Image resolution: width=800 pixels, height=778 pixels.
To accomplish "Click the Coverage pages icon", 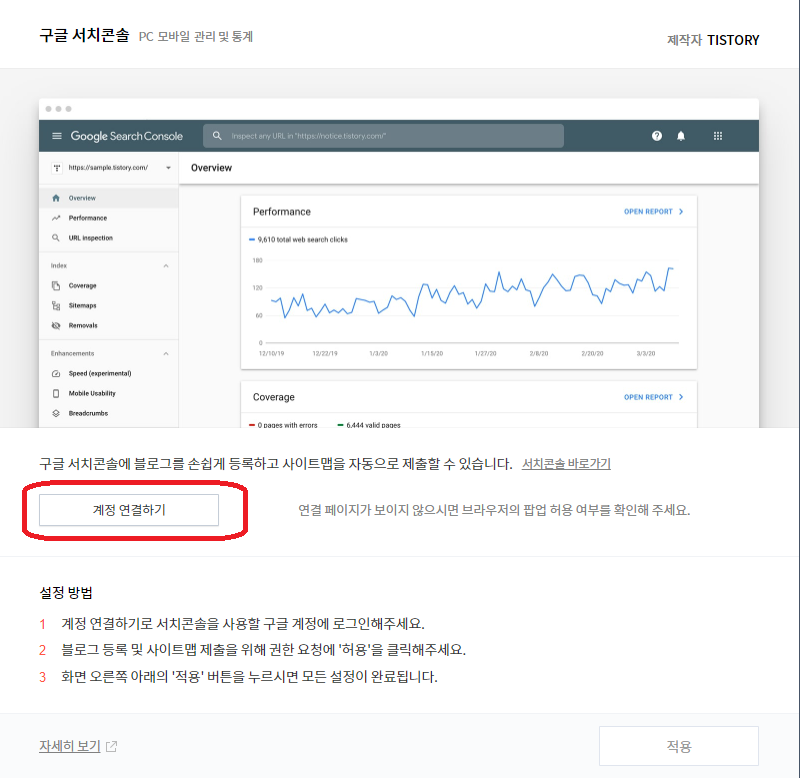I will click(56, 286).
